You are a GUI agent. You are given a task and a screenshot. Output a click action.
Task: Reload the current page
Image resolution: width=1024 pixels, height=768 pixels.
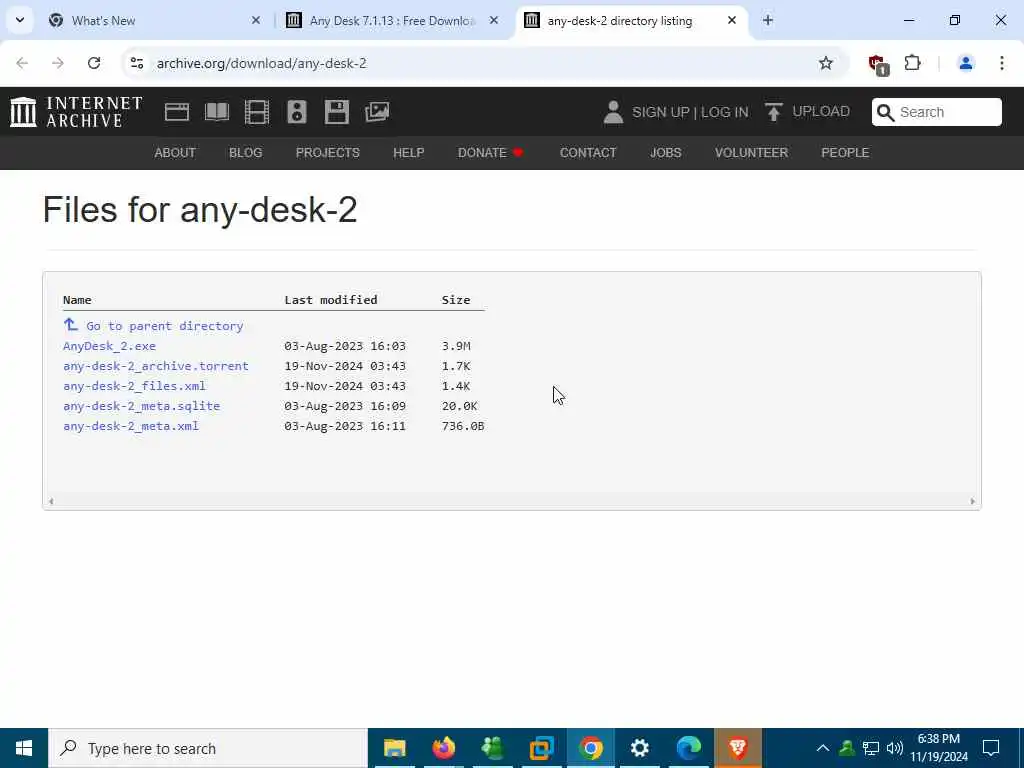click(94, 63)
